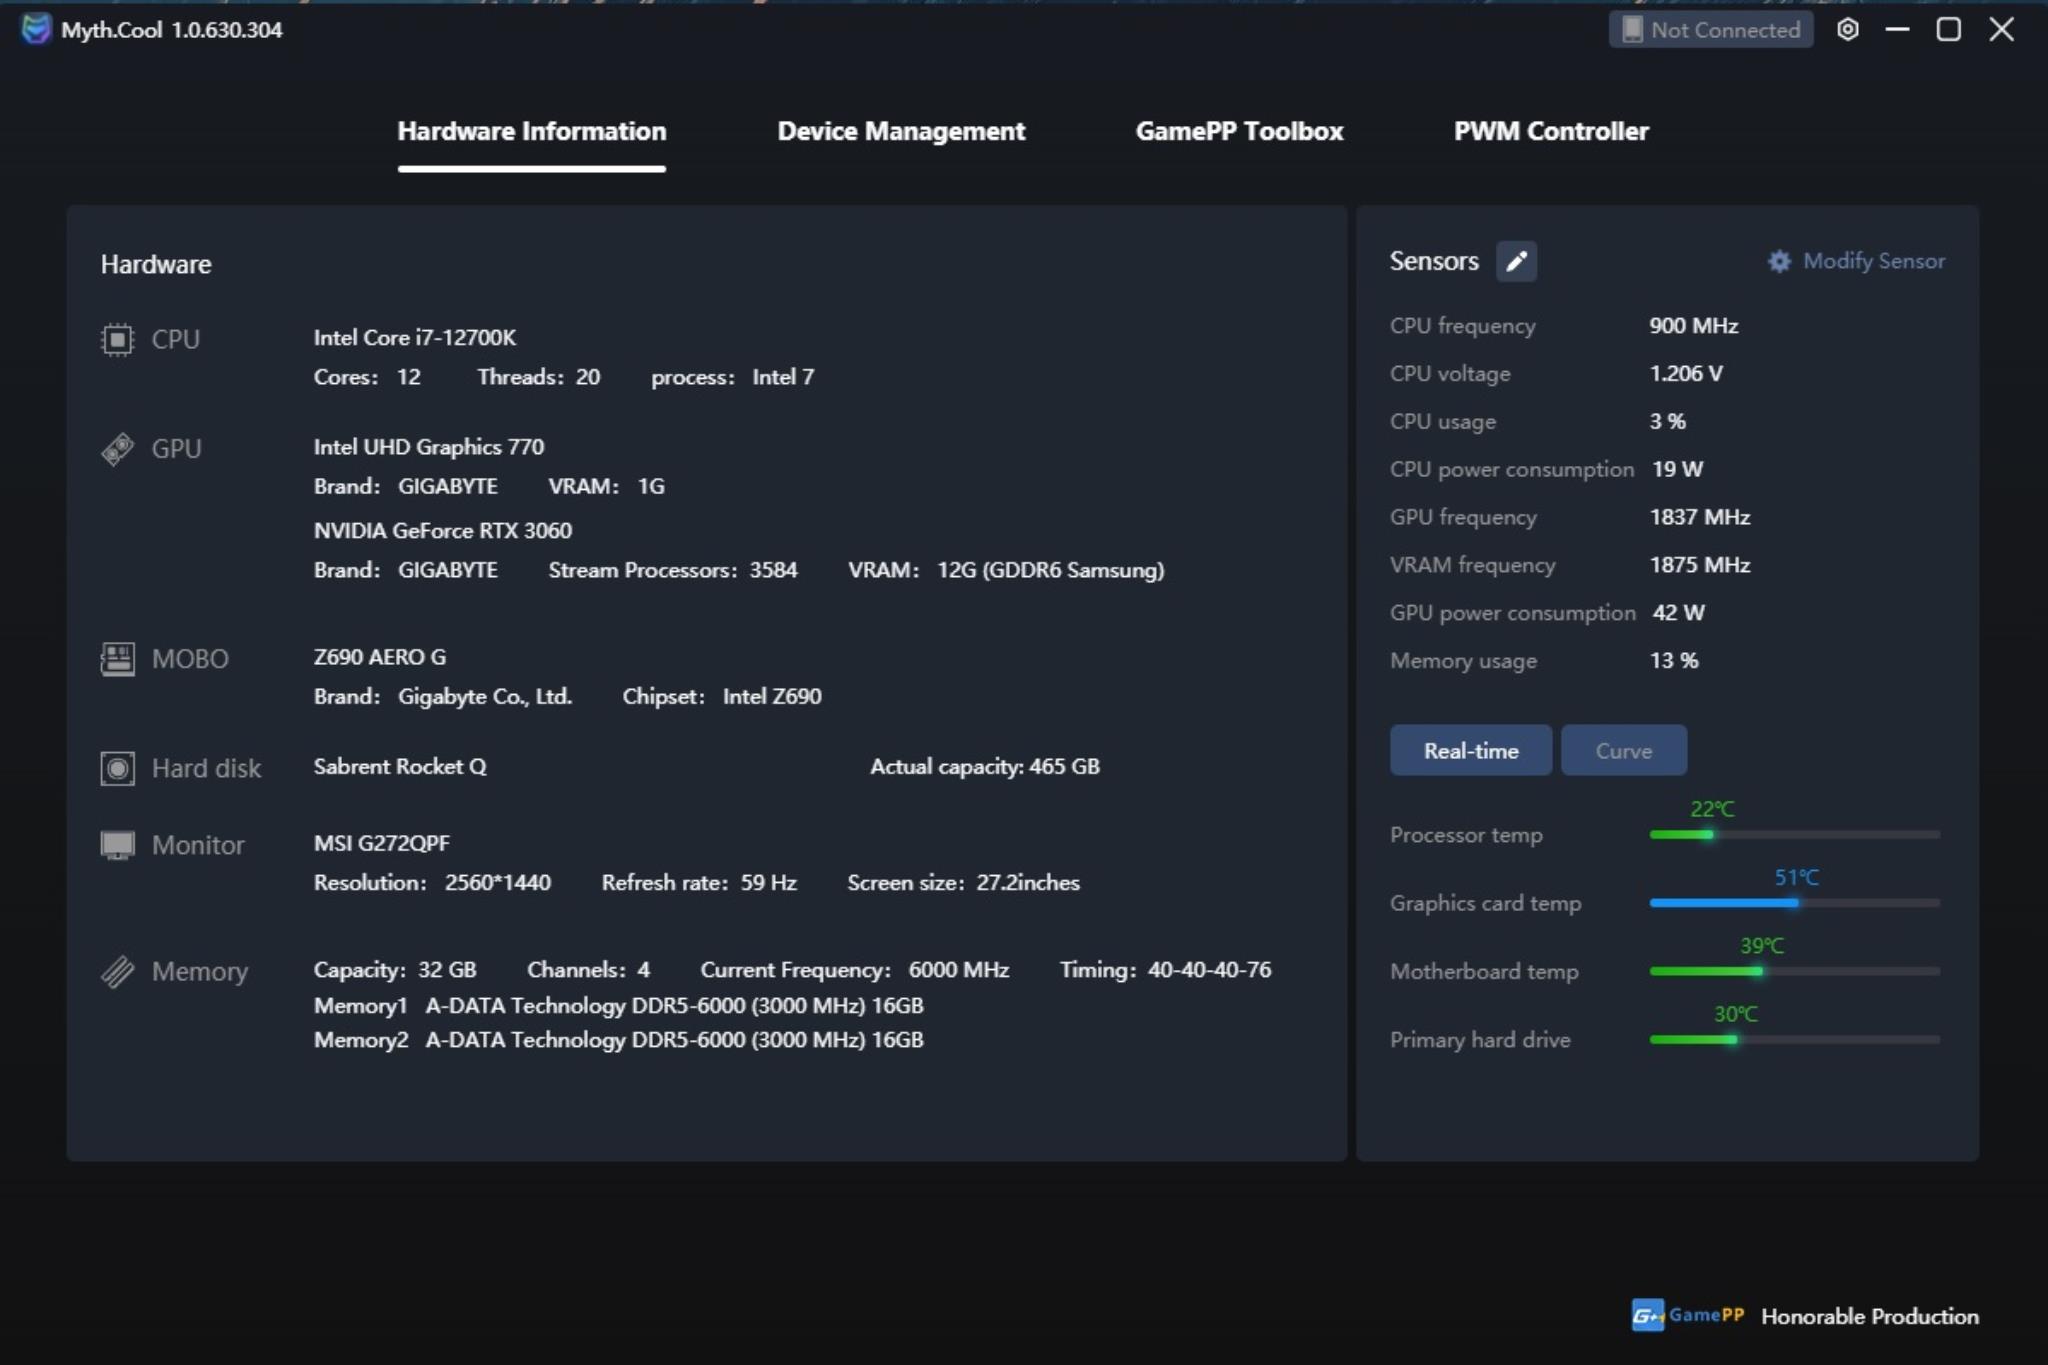Open settings via the hexagon gear icon
2048x1365 pixels.
[x=1847, y=30]
